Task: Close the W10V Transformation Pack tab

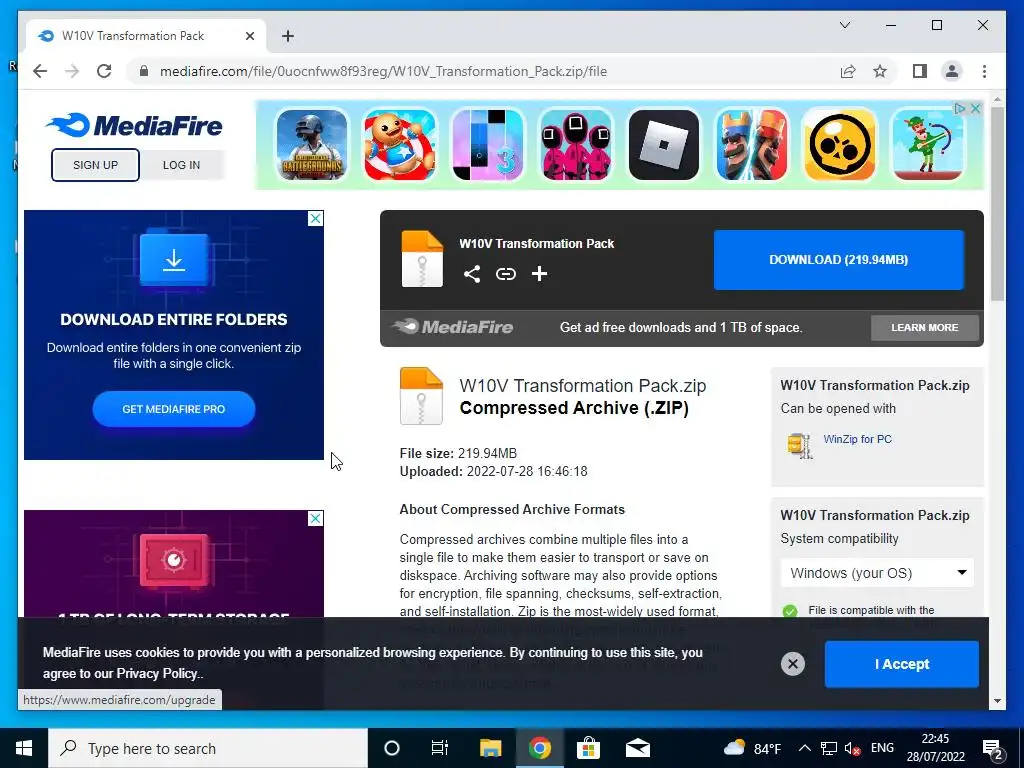Action: [249, 36]
